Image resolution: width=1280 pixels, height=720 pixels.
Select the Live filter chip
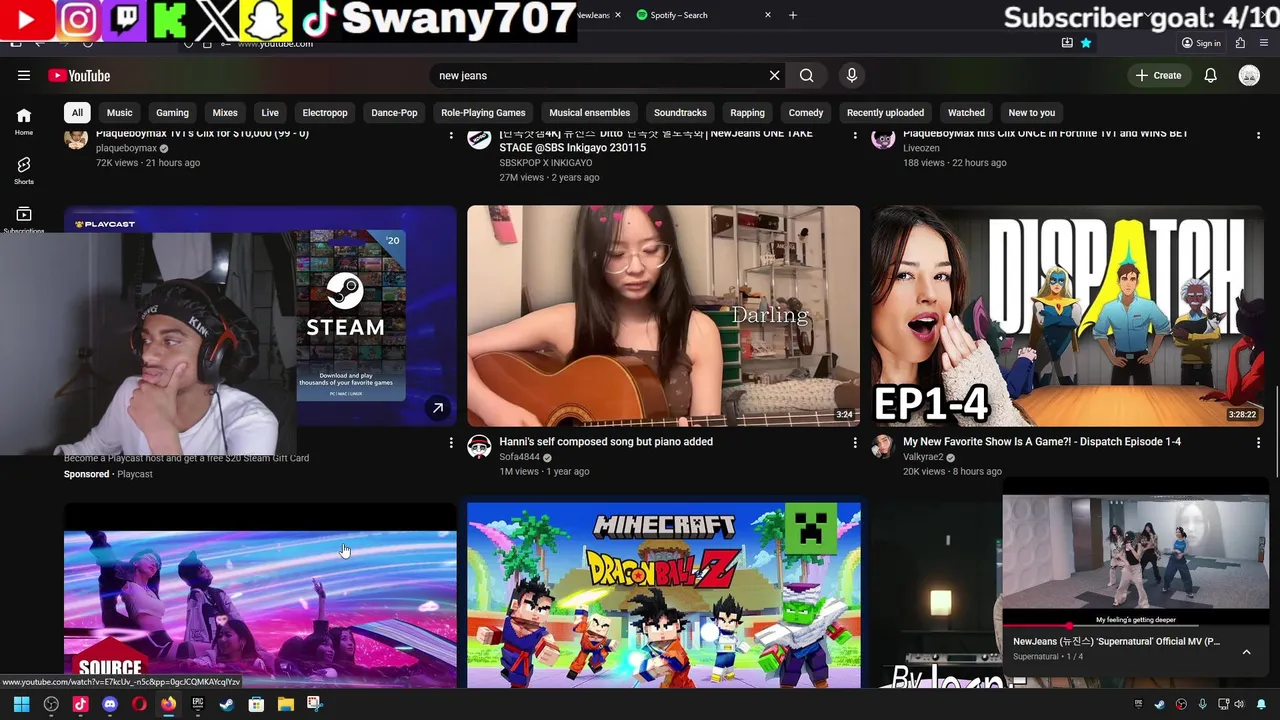click(x=270, y=112)
